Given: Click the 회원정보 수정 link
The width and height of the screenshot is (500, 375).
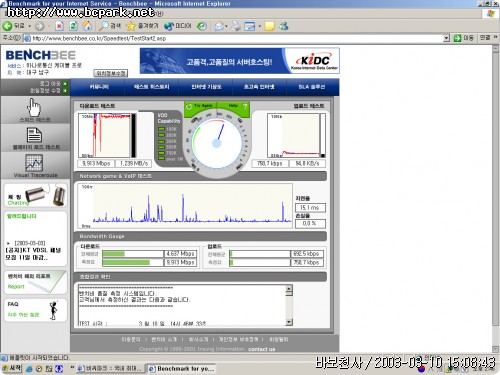Looking at the screenshot, I should tap(45, 90).
